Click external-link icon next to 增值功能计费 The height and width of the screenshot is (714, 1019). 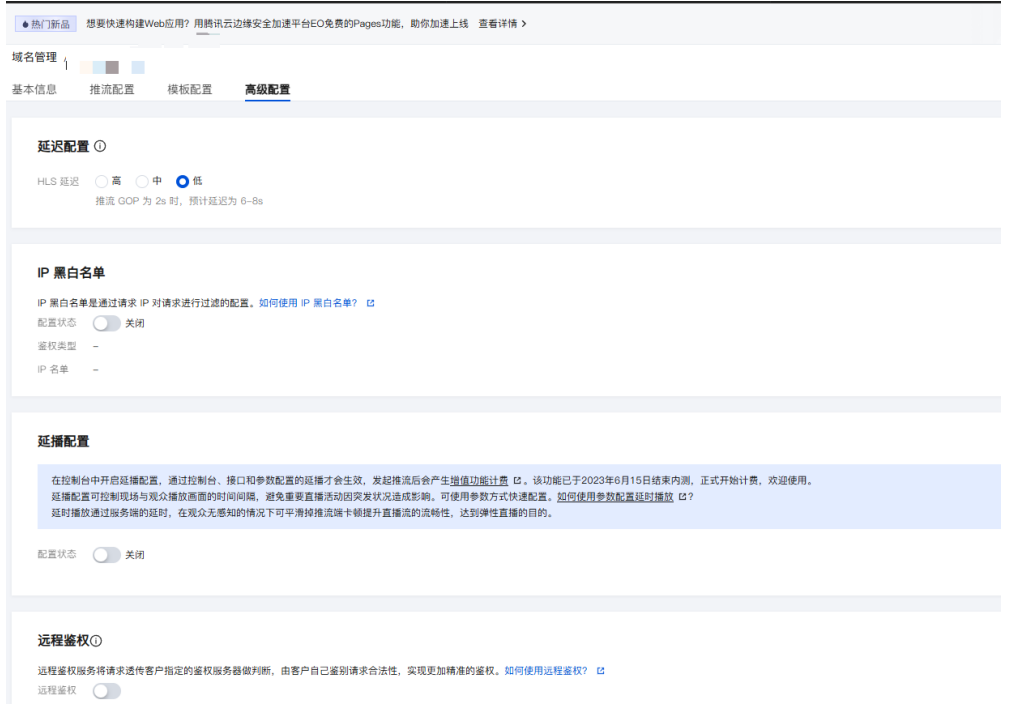(x=517, y=480)
